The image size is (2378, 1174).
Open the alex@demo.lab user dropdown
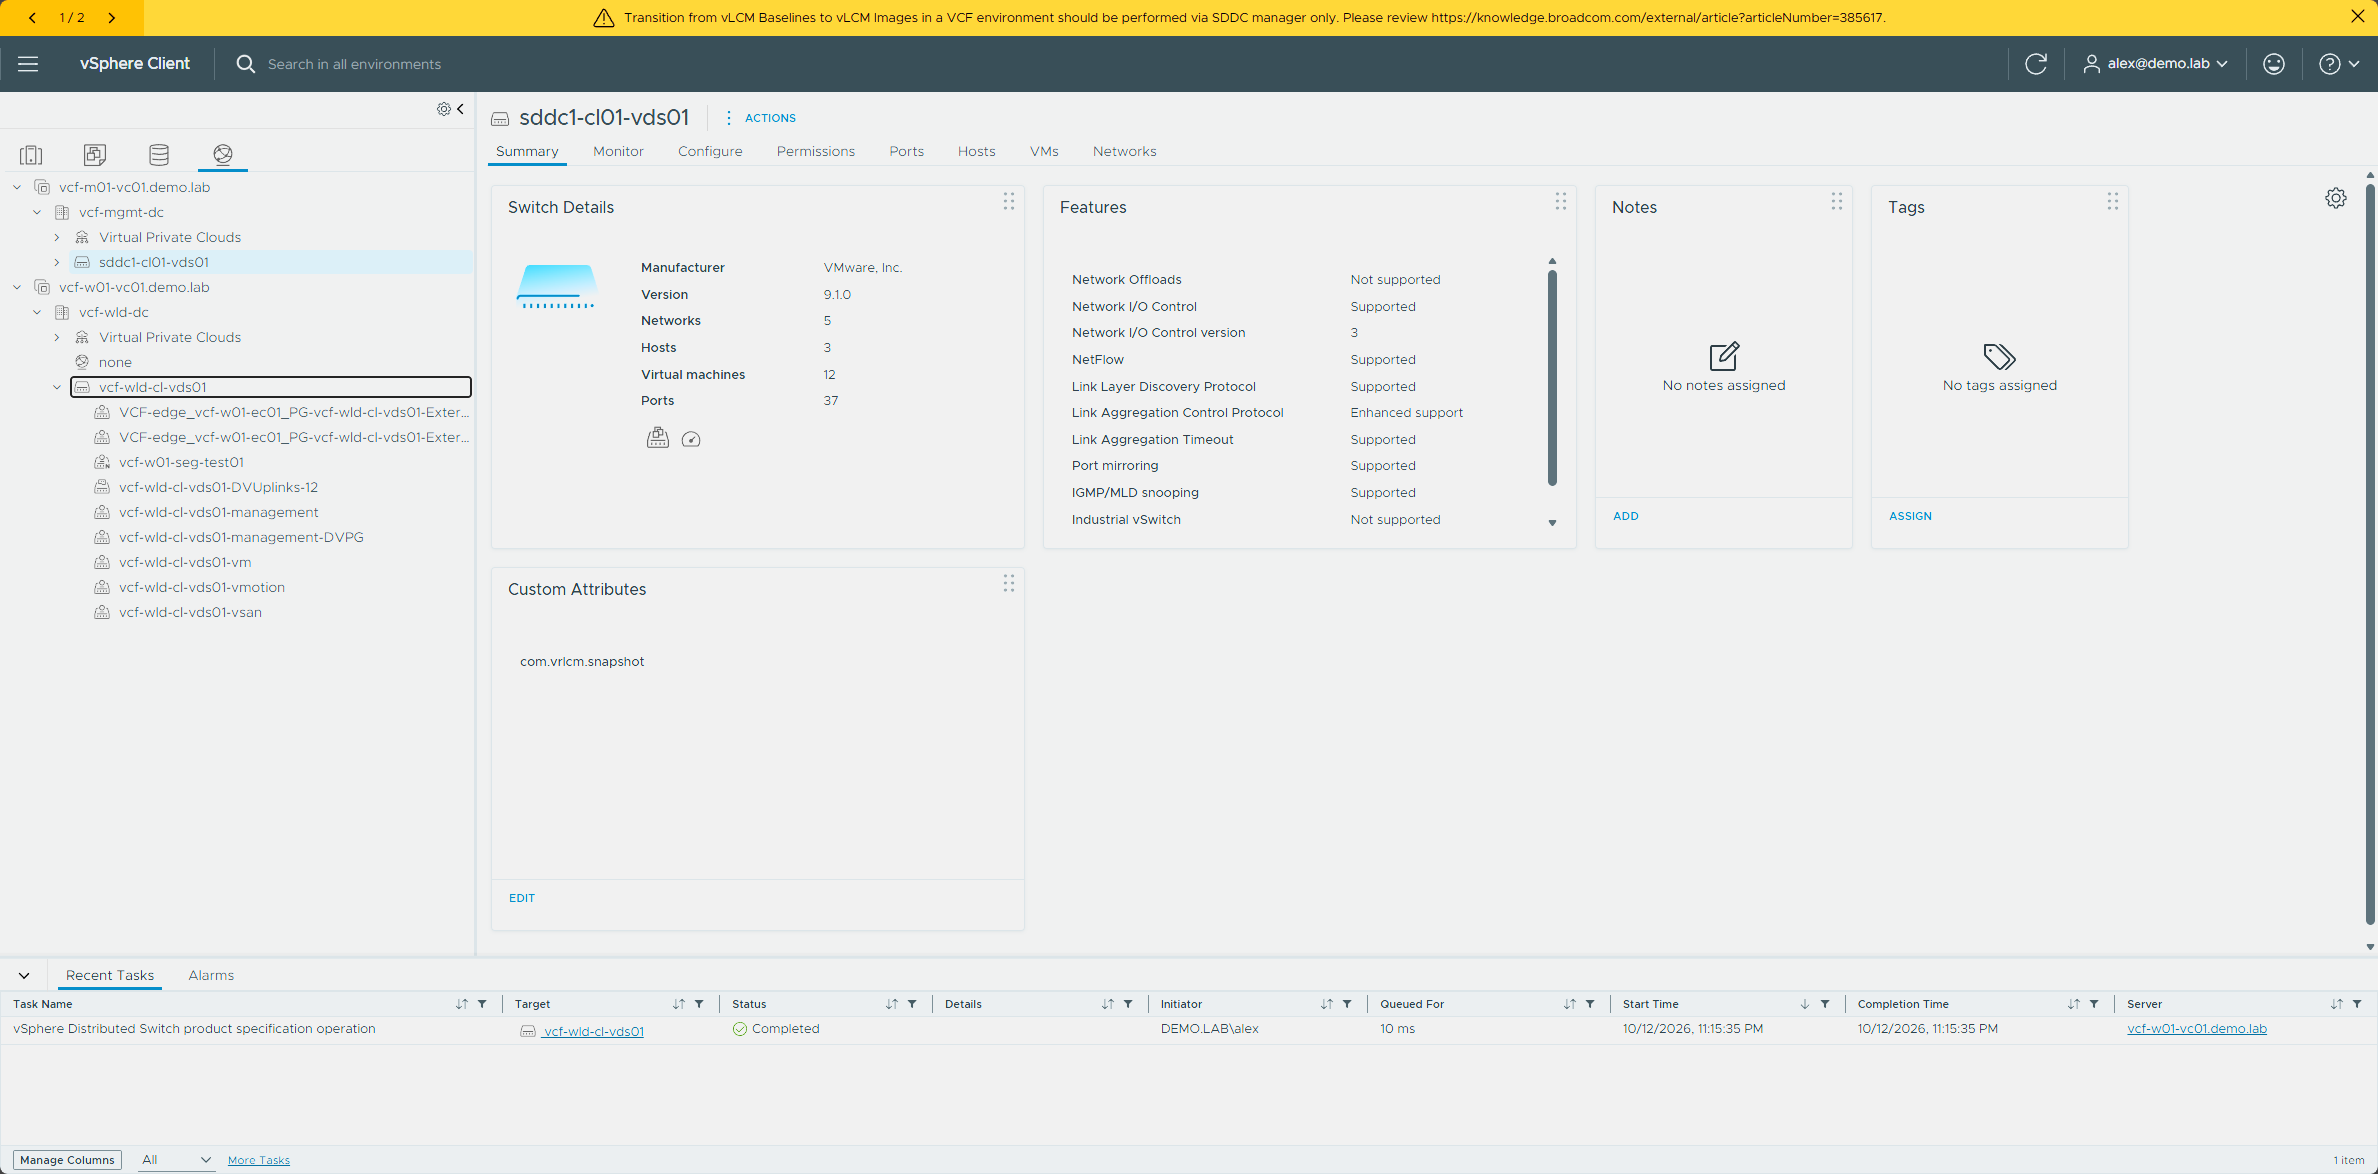click(2155, 64)
